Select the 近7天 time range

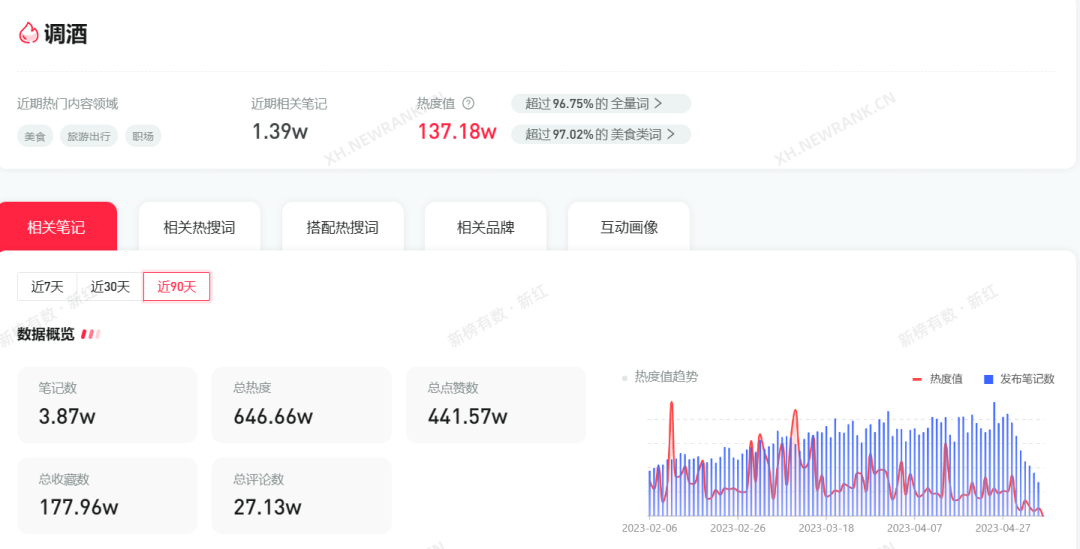point(47,287)
